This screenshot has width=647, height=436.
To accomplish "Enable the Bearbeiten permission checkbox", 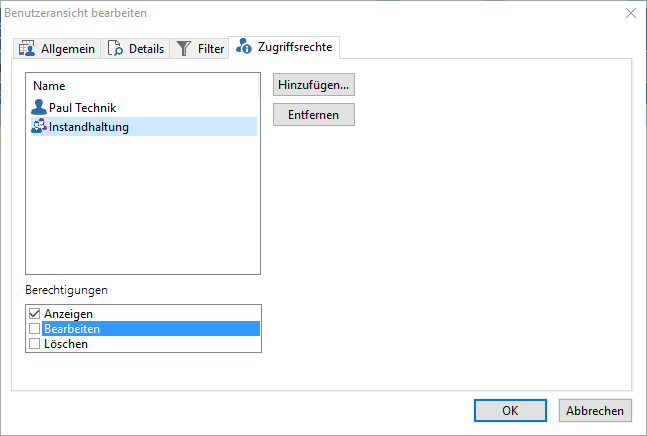I will 35,329.
